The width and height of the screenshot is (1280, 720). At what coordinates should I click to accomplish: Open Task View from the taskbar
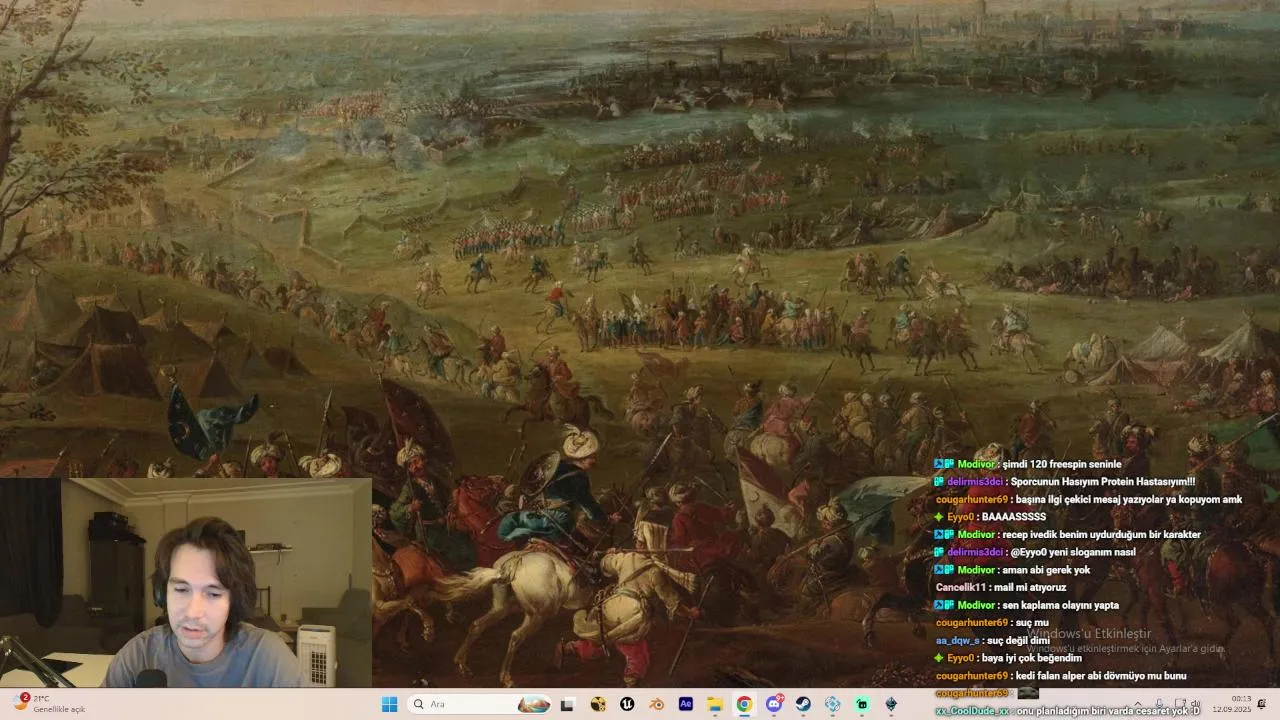tap(567, 704)
